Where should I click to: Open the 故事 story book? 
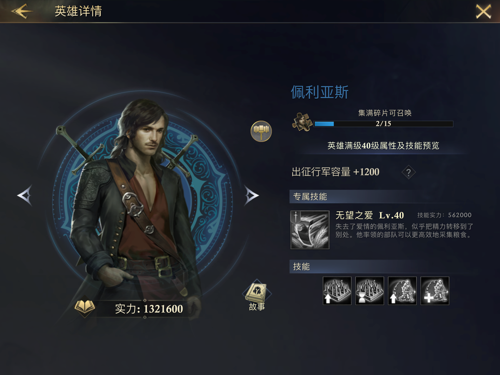257,296
